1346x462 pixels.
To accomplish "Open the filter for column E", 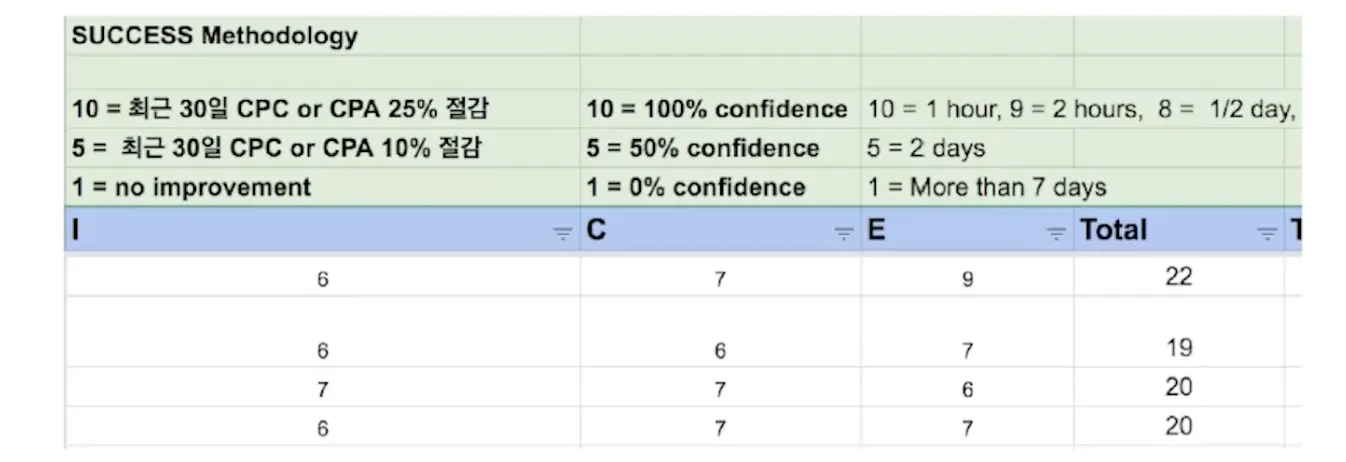I will [1056, 233].
